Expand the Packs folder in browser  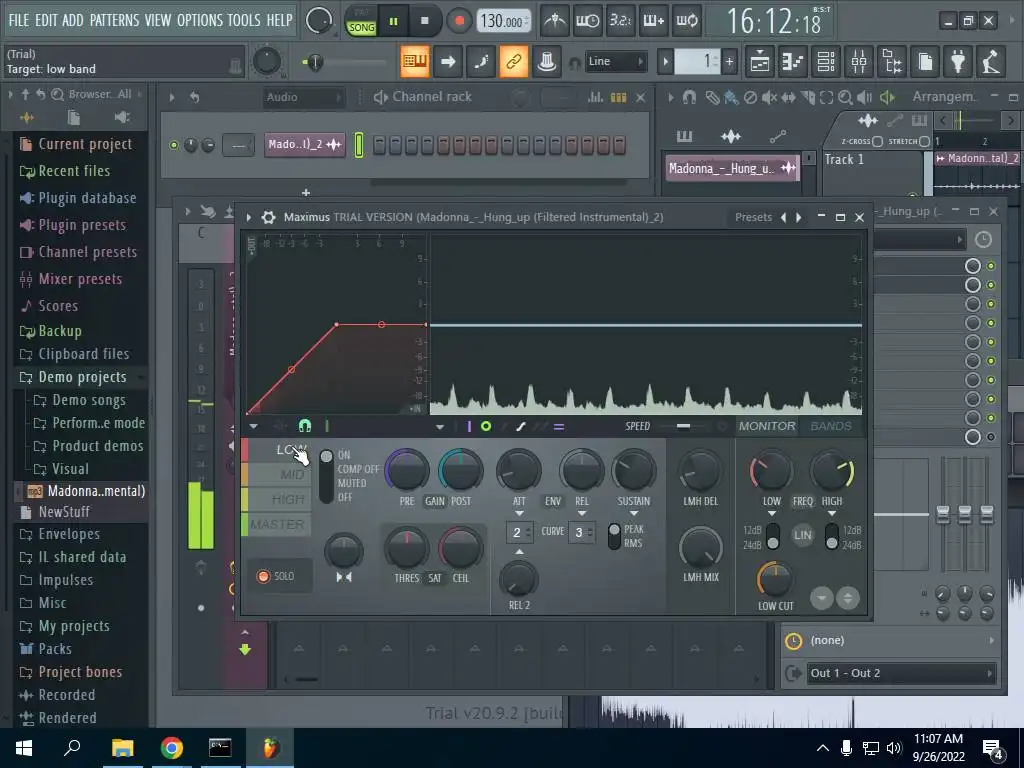tap(55, 649)
